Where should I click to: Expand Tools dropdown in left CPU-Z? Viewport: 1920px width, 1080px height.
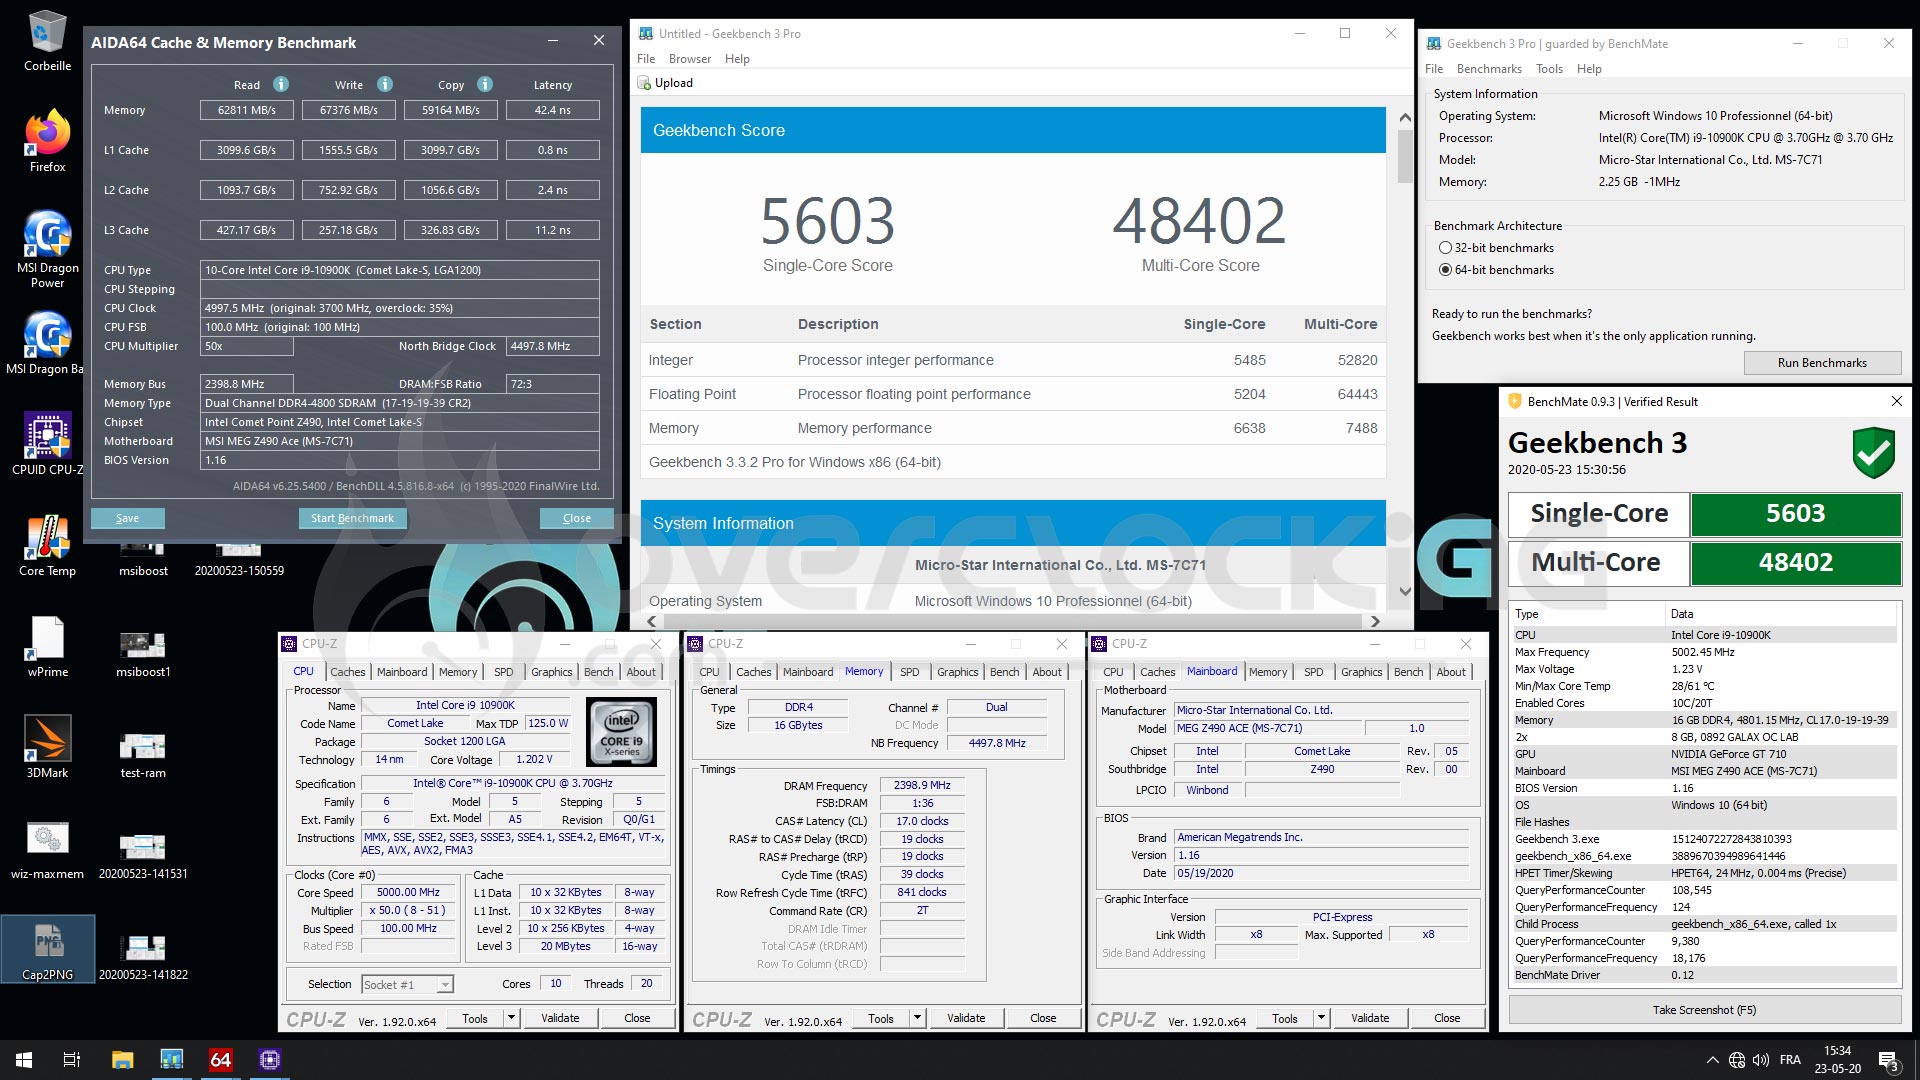coord(511,1018)
